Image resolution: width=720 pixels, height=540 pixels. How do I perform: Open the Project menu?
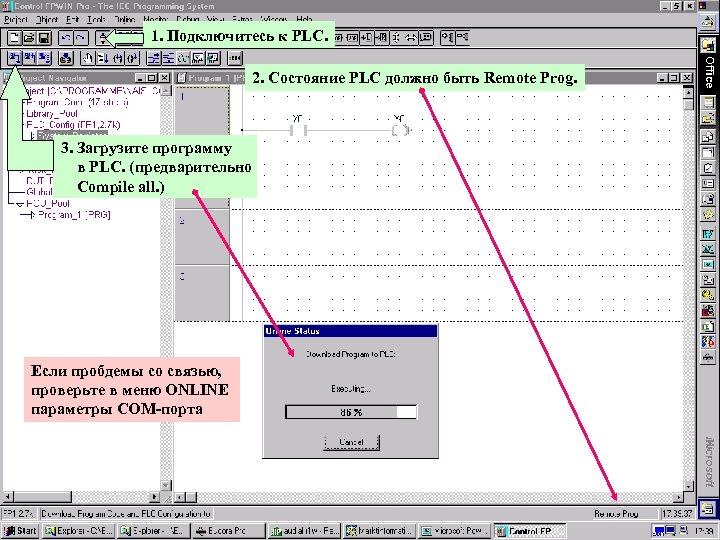(16, 19)
